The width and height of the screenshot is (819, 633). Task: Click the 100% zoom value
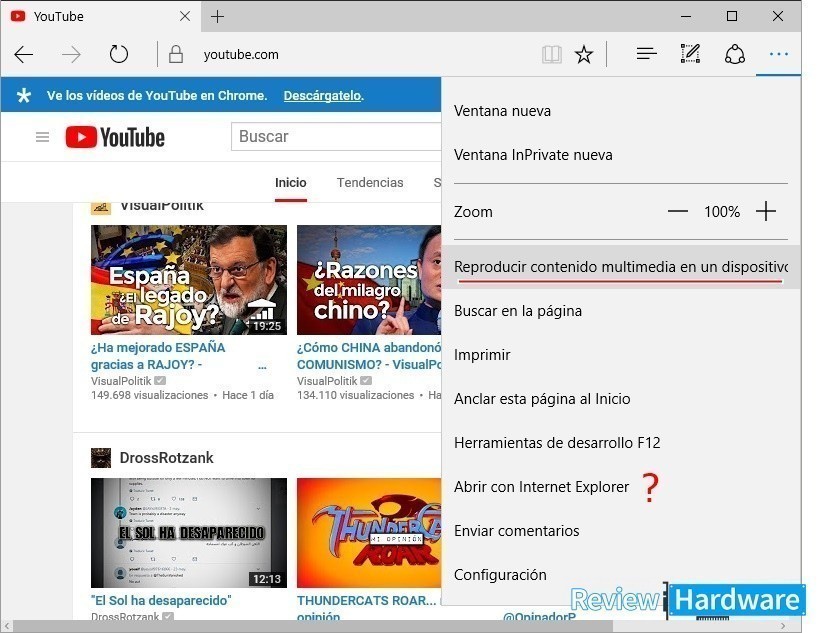722,212
